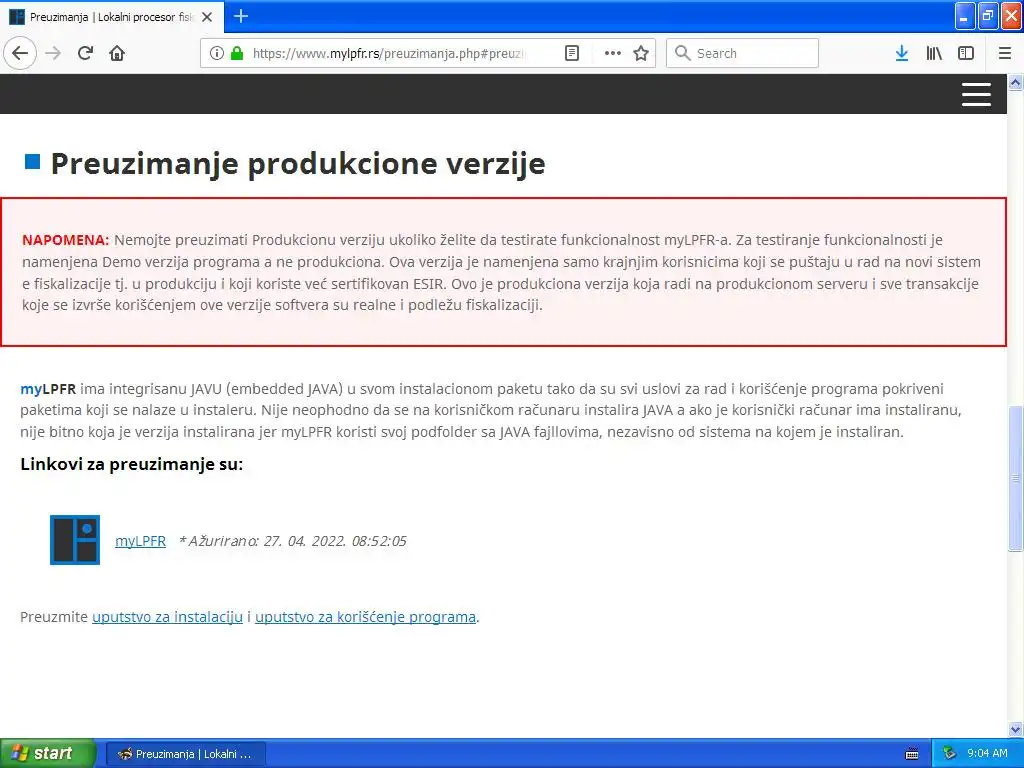The height and width of the screenshot is (768, 1024).
Task: Click the keyboard icon in taskbar
Action: coord(912,754)
